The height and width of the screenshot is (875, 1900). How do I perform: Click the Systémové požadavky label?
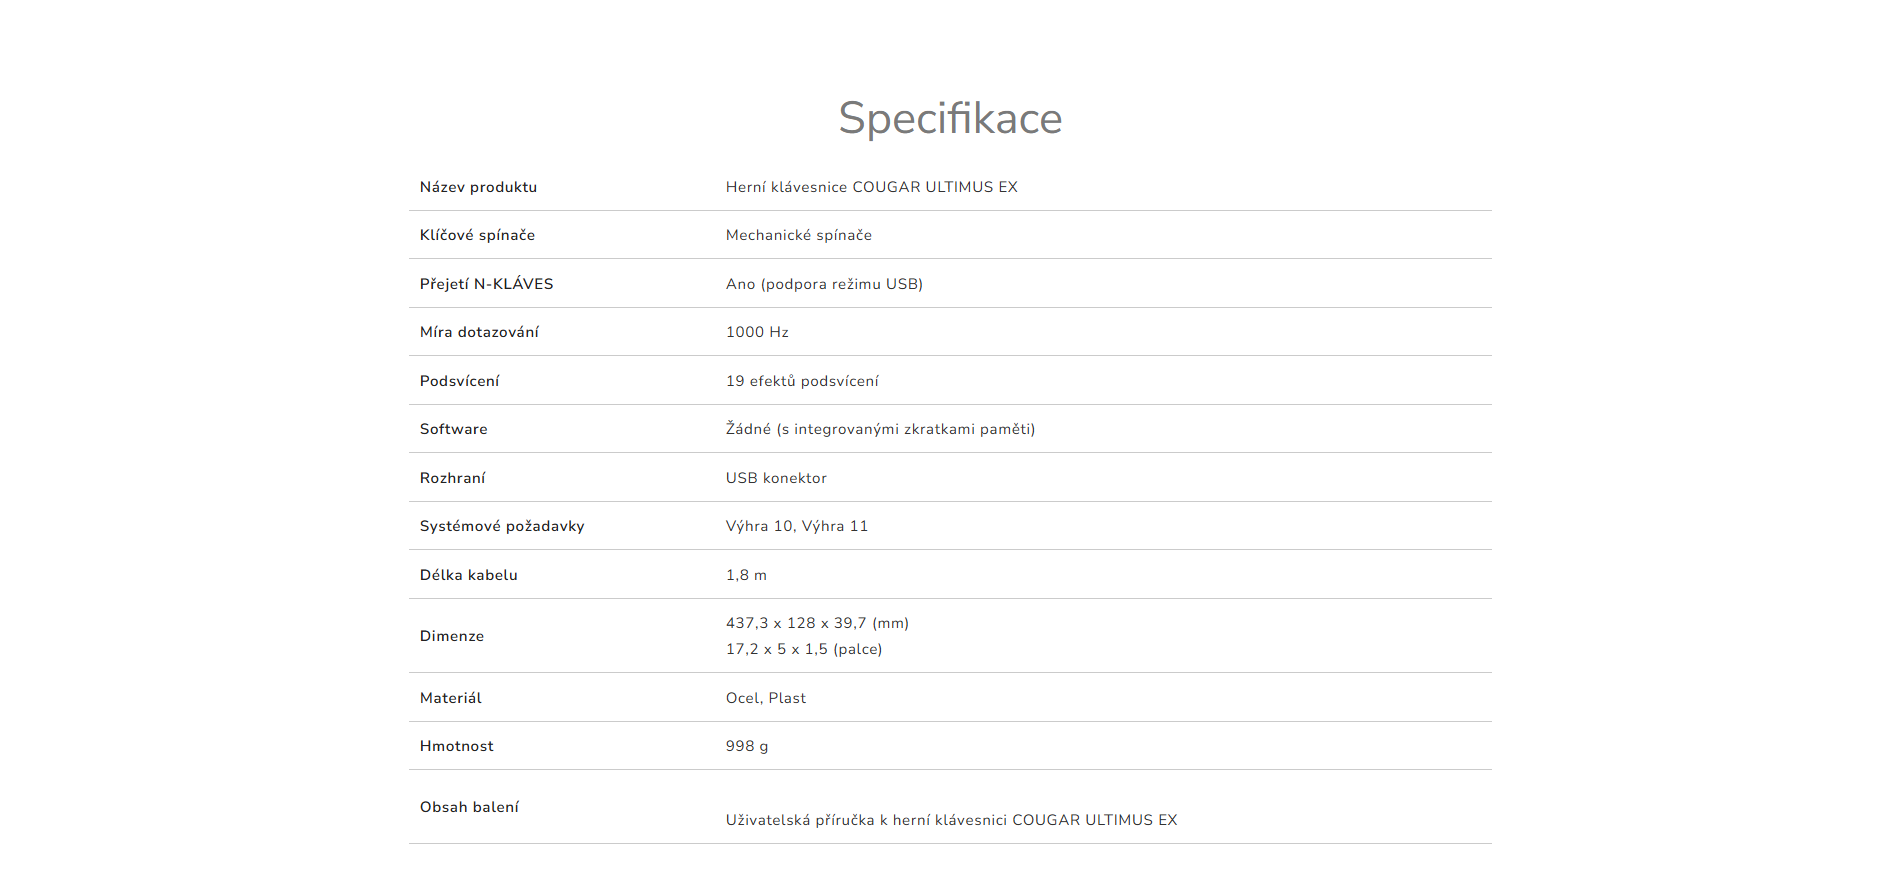click(x=502, y=526)
